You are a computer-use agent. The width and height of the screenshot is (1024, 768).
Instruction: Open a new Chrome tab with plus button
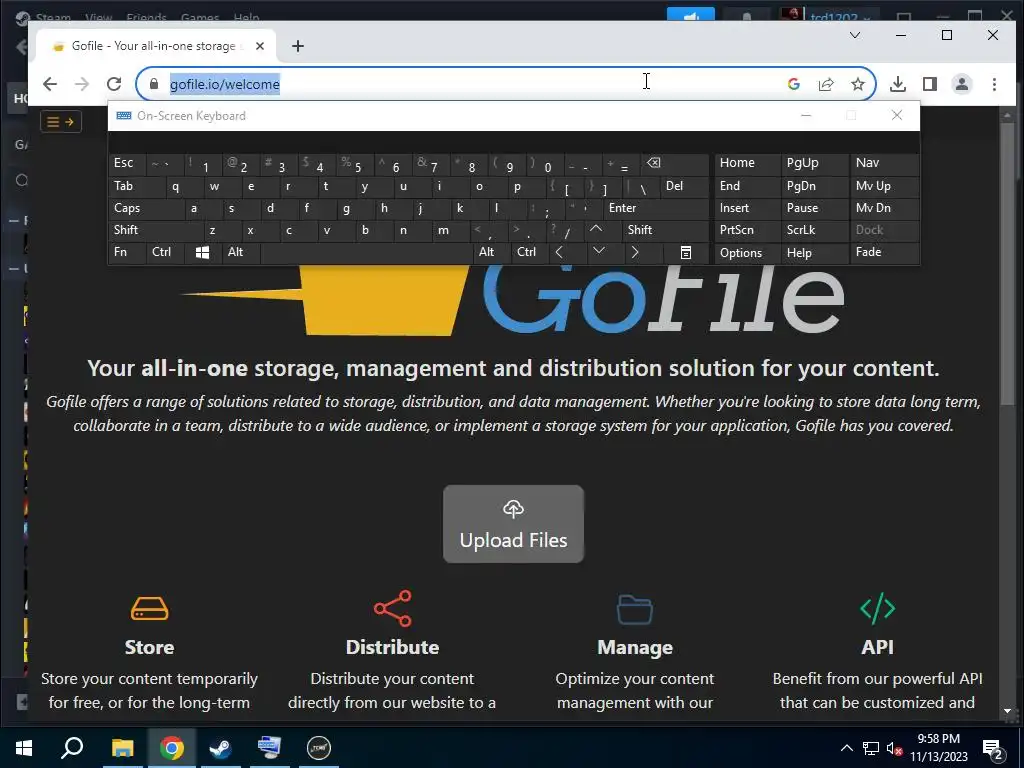(298, 46)
